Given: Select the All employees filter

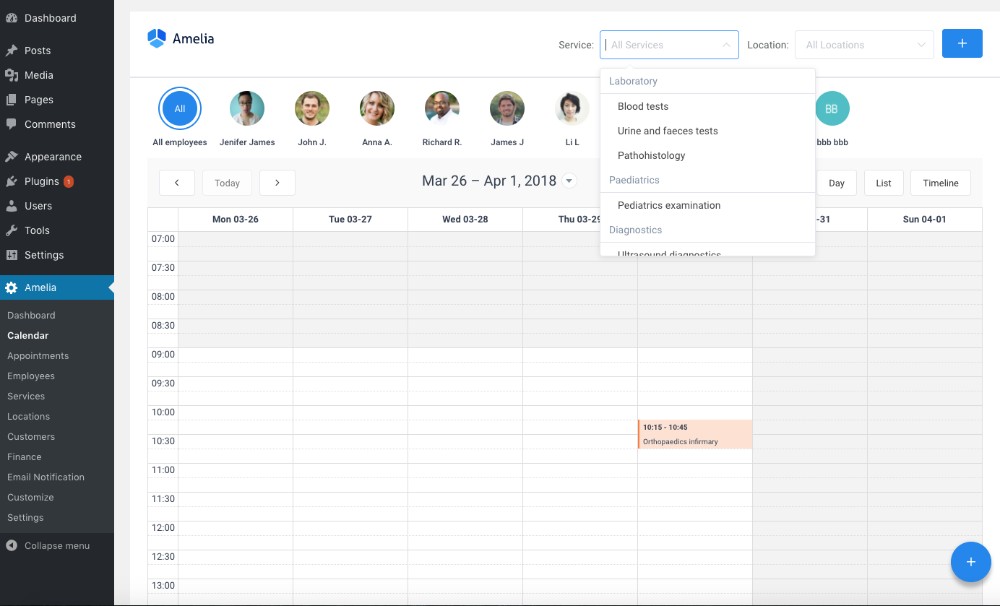Looking at the screenshot, I should (180, 109).
